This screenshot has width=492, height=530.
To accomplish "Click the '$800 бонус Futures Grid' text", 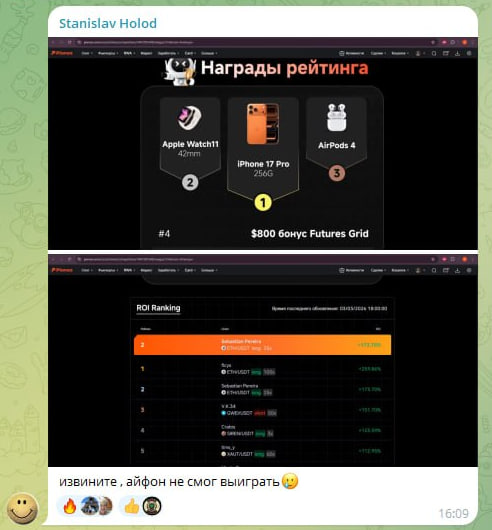I will [310, 234].
